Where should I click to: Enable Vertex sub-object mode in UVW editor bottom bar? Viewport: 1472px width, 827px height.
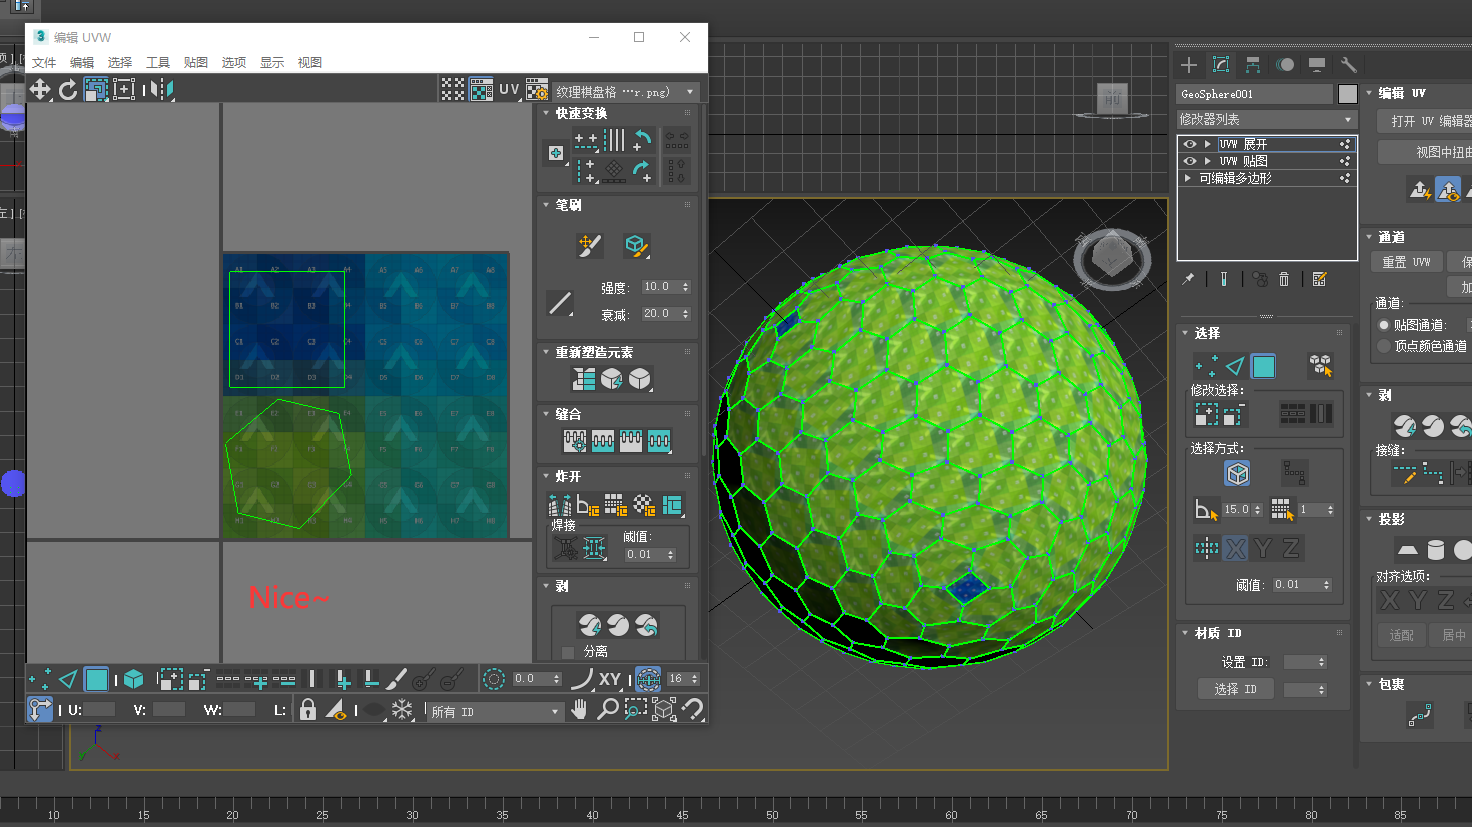click(40, 680)
